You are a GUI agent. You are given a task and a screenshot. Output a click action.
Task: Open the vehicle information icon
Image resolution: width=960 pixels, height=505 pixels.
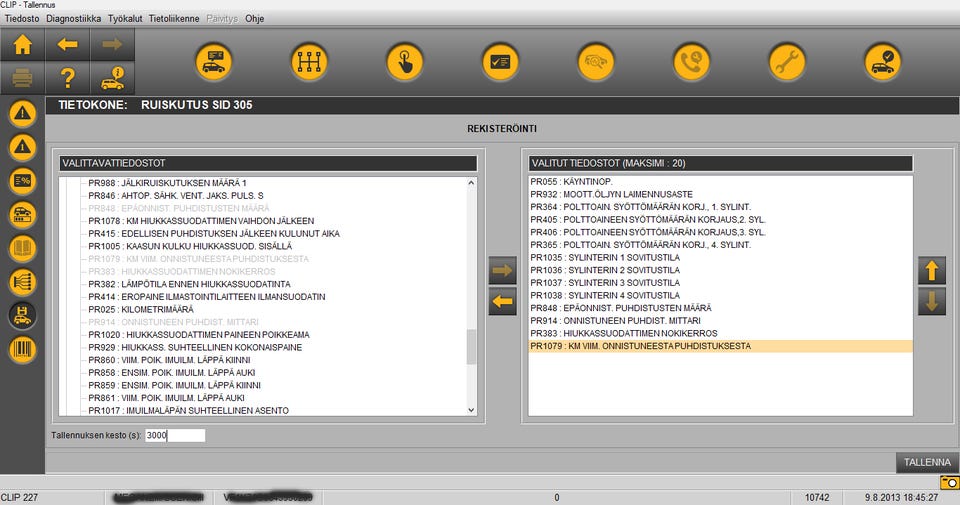112,77
